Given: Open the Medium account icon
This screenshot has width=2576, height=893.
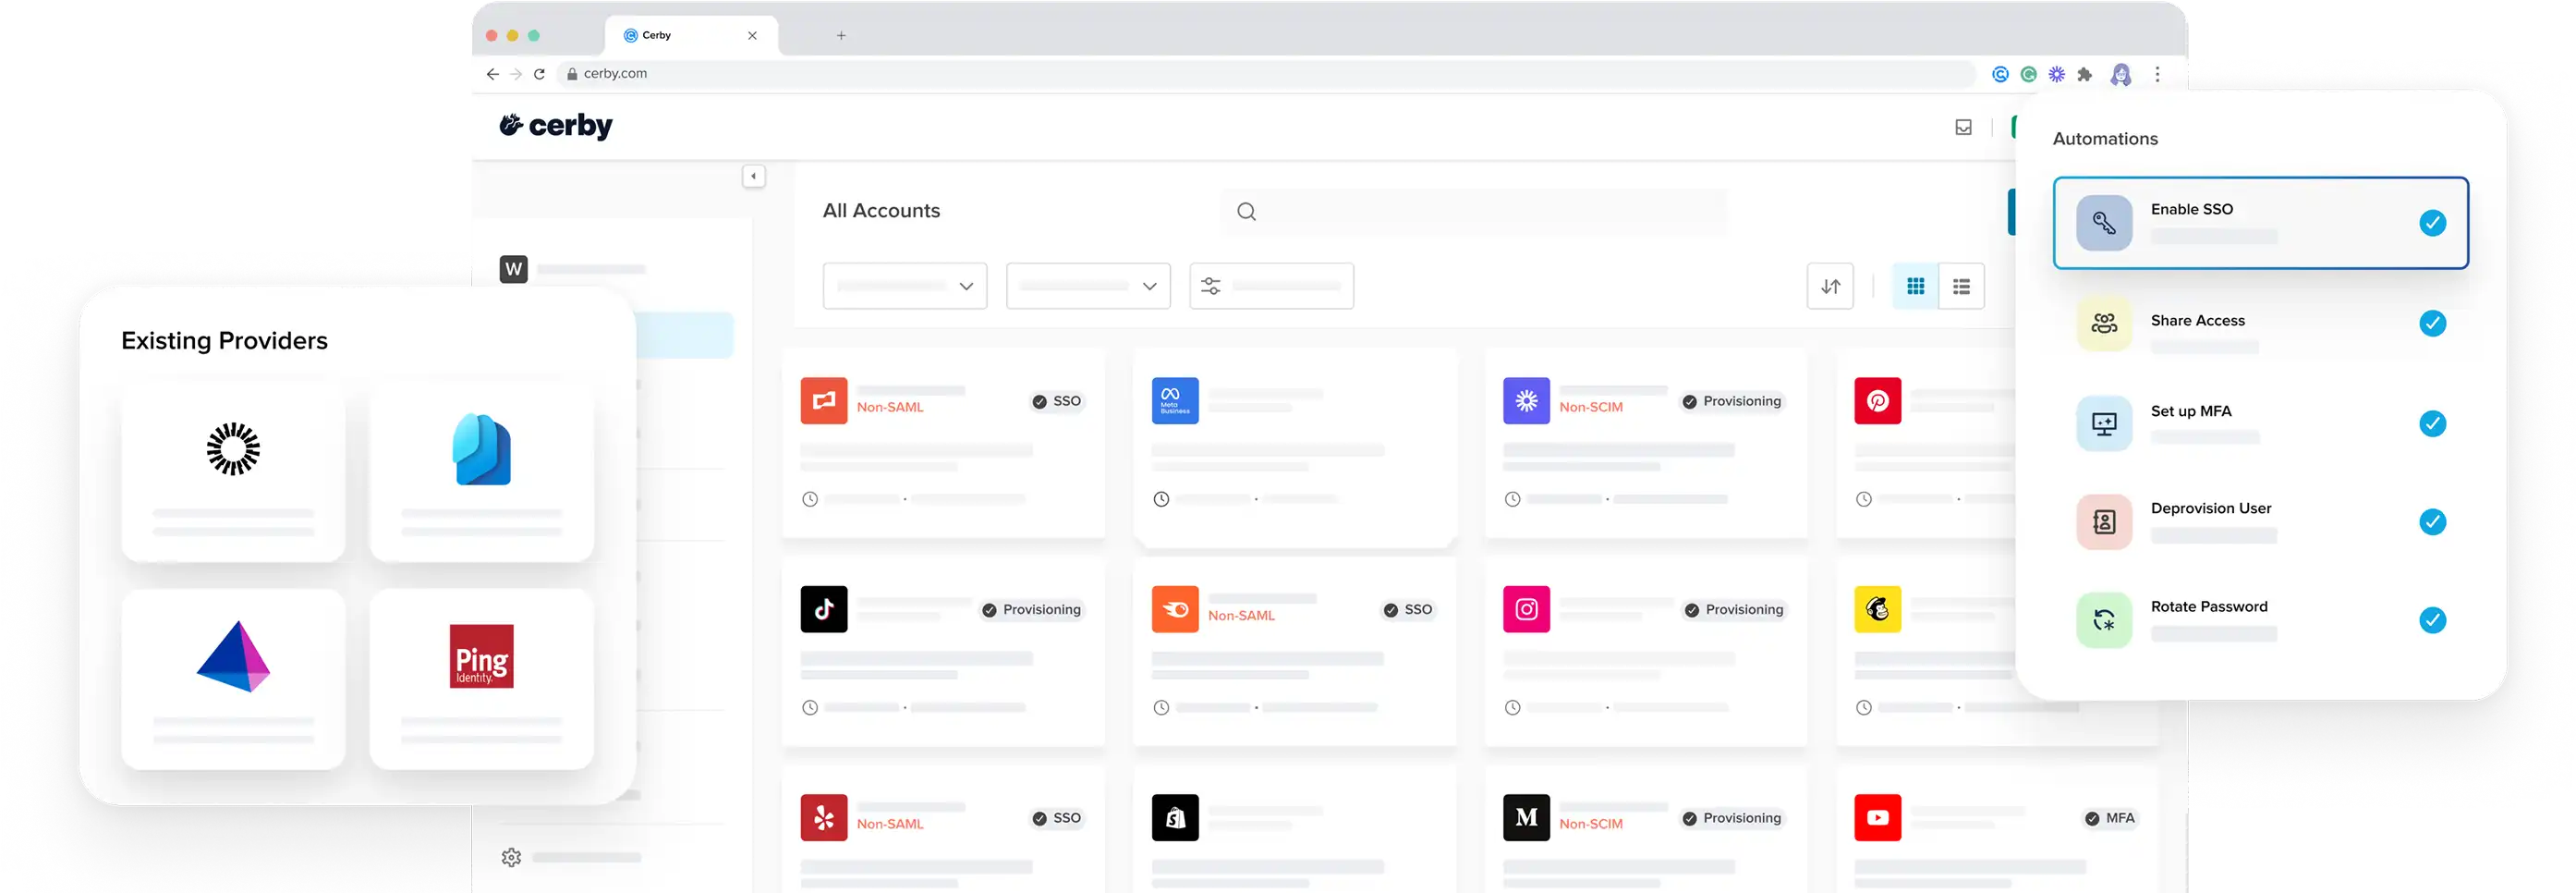Looking at the screenshot, I should point(1526,817).
